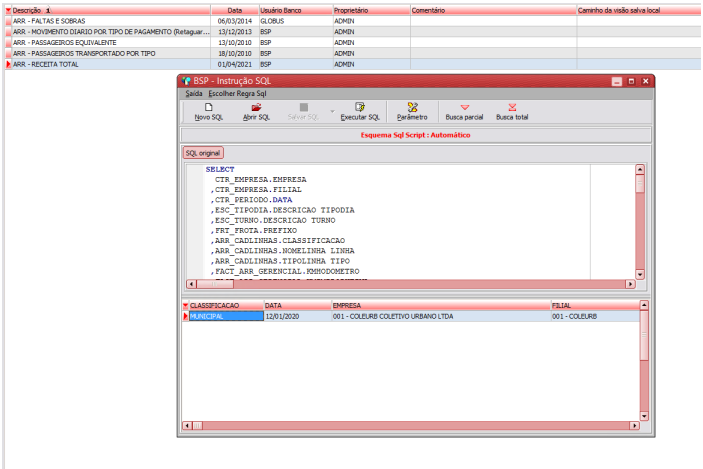Select the SQL original tab
Screen dimensions: 703x469
[203, 153]
